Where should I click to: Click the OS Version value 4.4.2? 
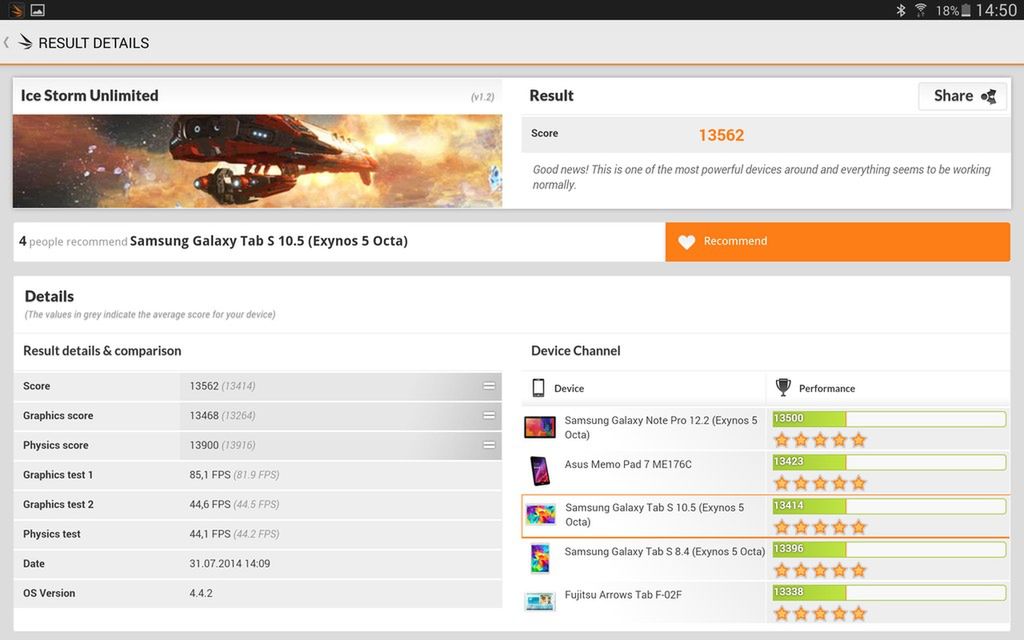(201, 593)
